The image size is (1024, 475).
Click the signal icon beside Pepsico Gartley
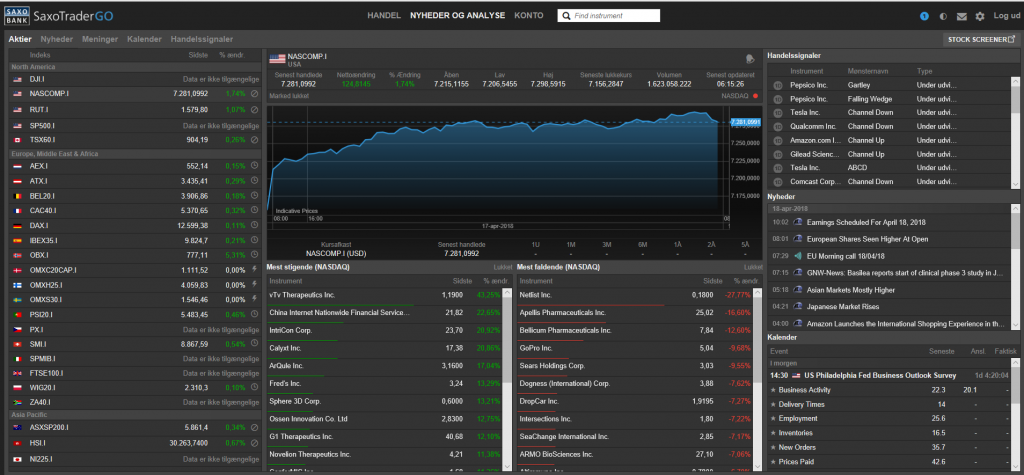click(x=777, y=85)
